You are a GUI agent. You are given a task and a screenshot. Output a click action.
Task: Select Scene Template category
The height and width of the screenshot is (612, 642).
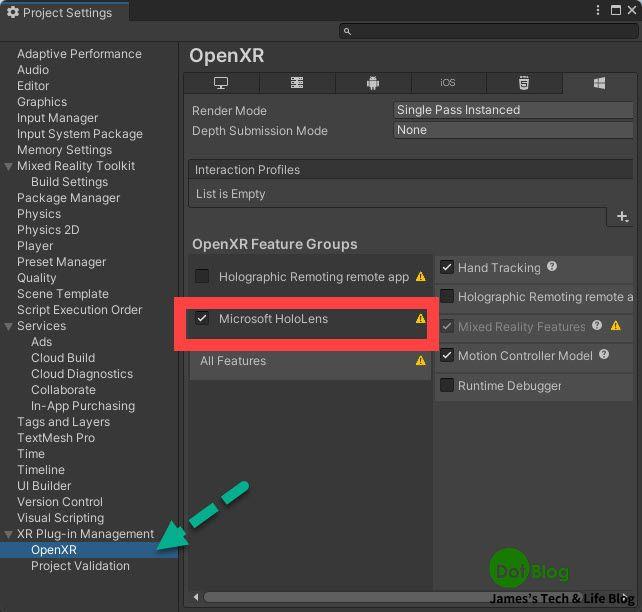tap(63, 294)
